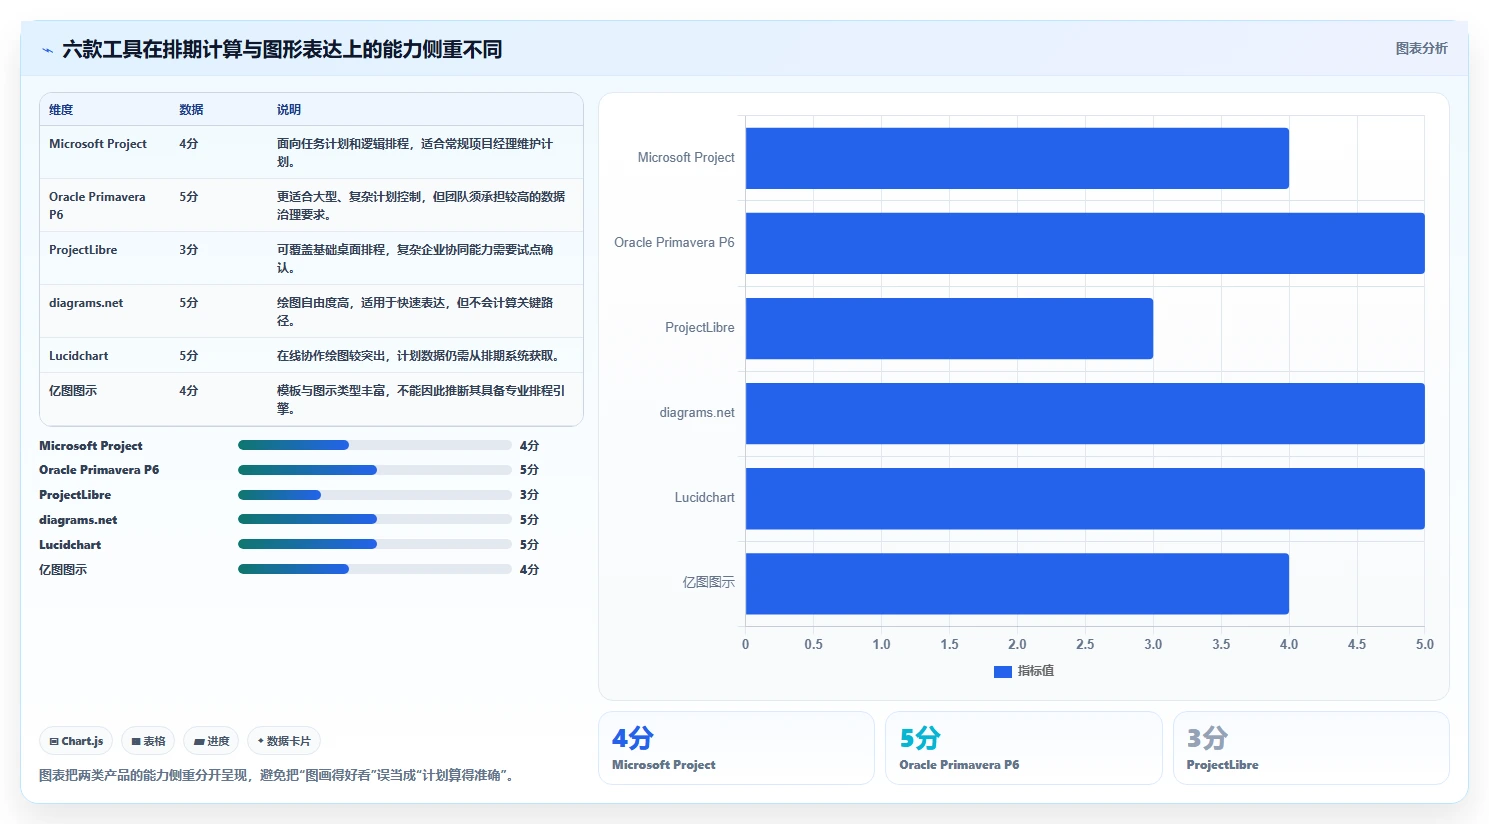Screen dimensions: 1489x824
Task: Click ProjectLibre y-axis label in chart
Action: pos(700,328)
